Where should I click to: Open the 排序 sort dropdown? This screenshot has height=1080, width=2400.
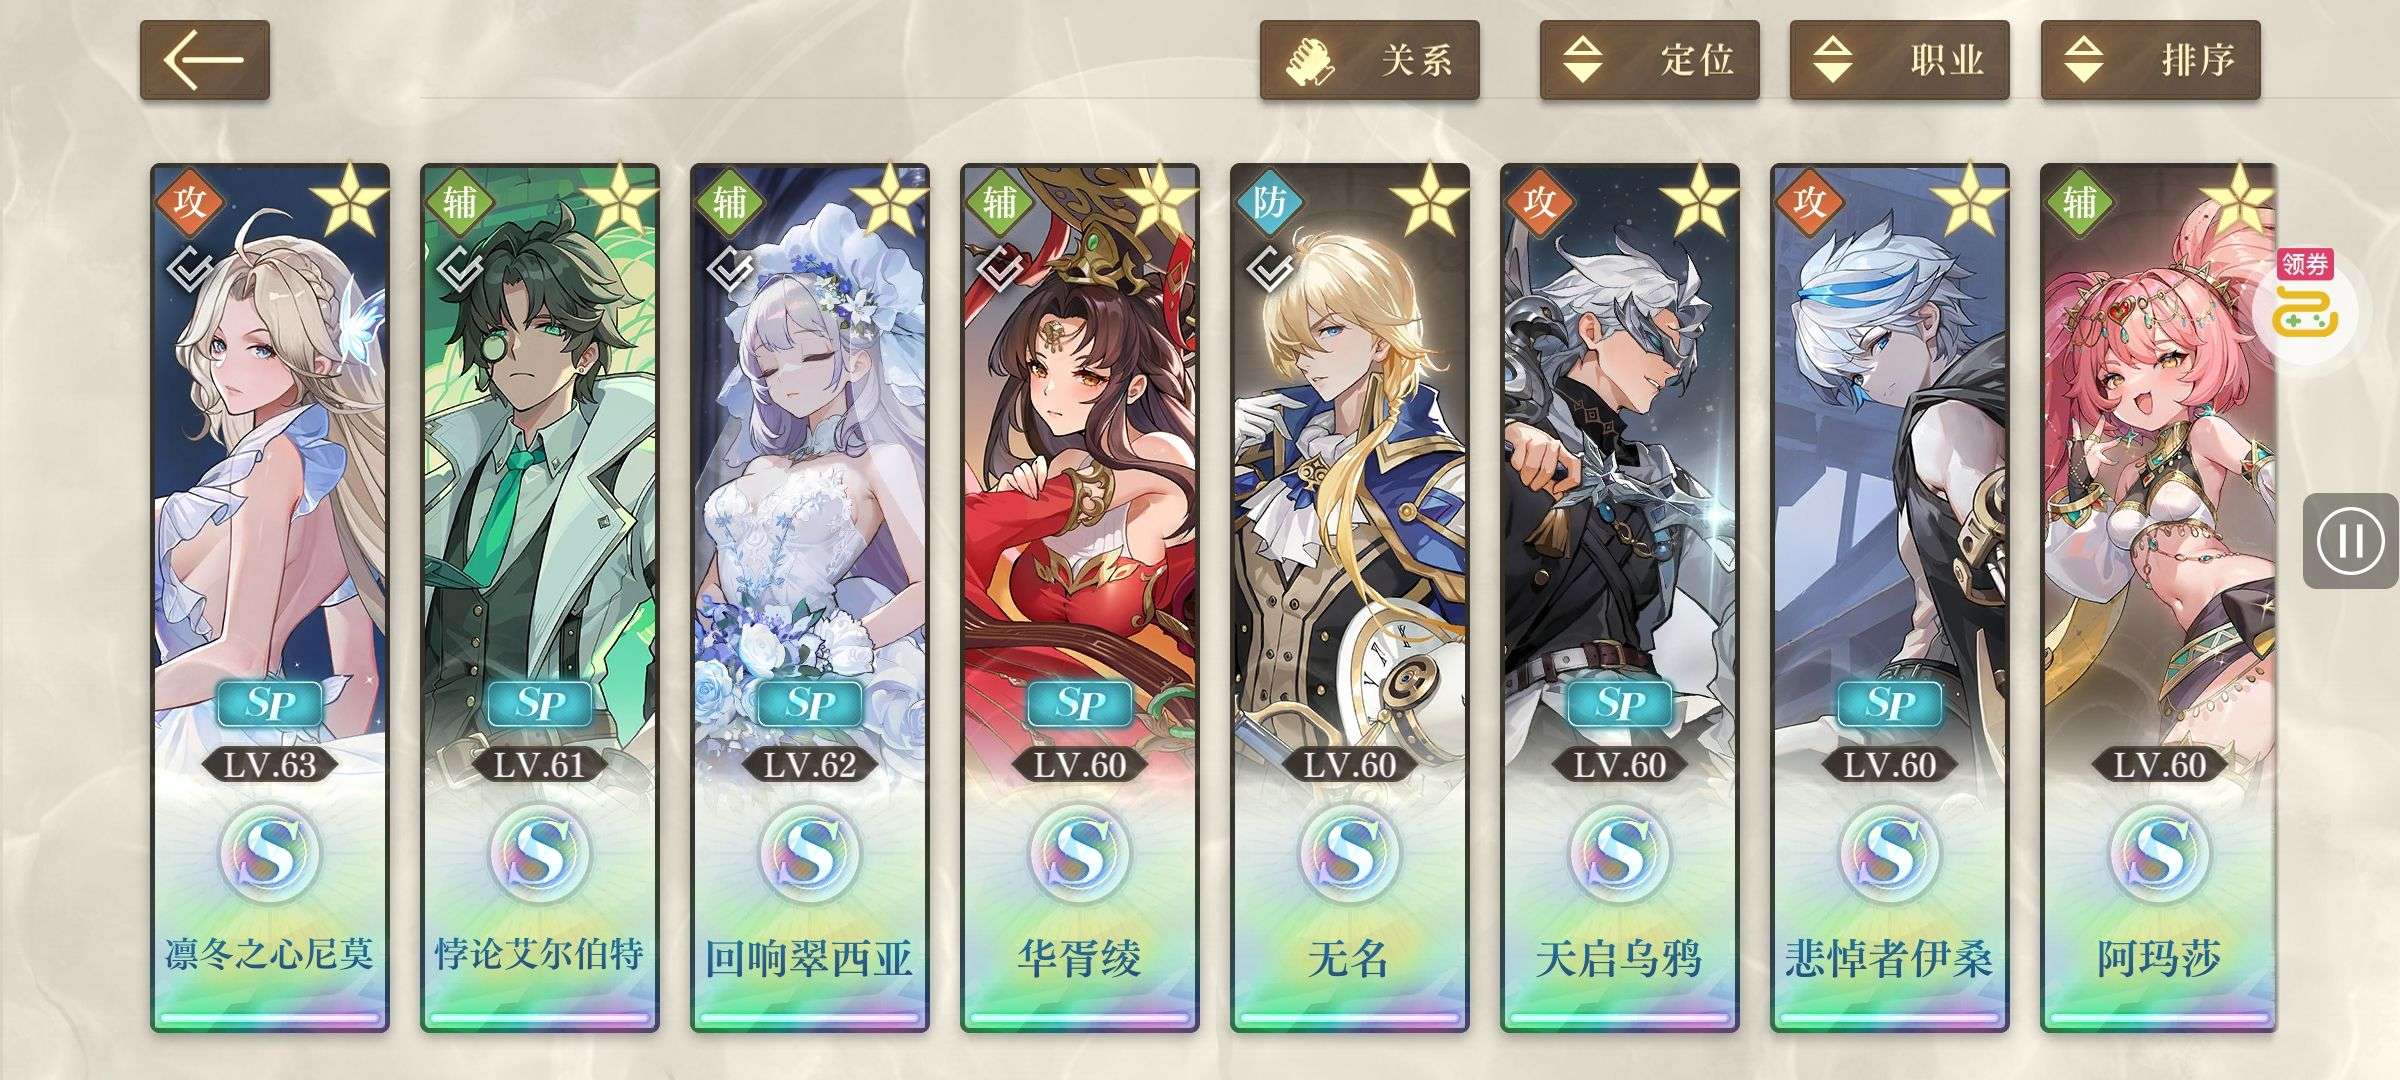(2150, 60)
